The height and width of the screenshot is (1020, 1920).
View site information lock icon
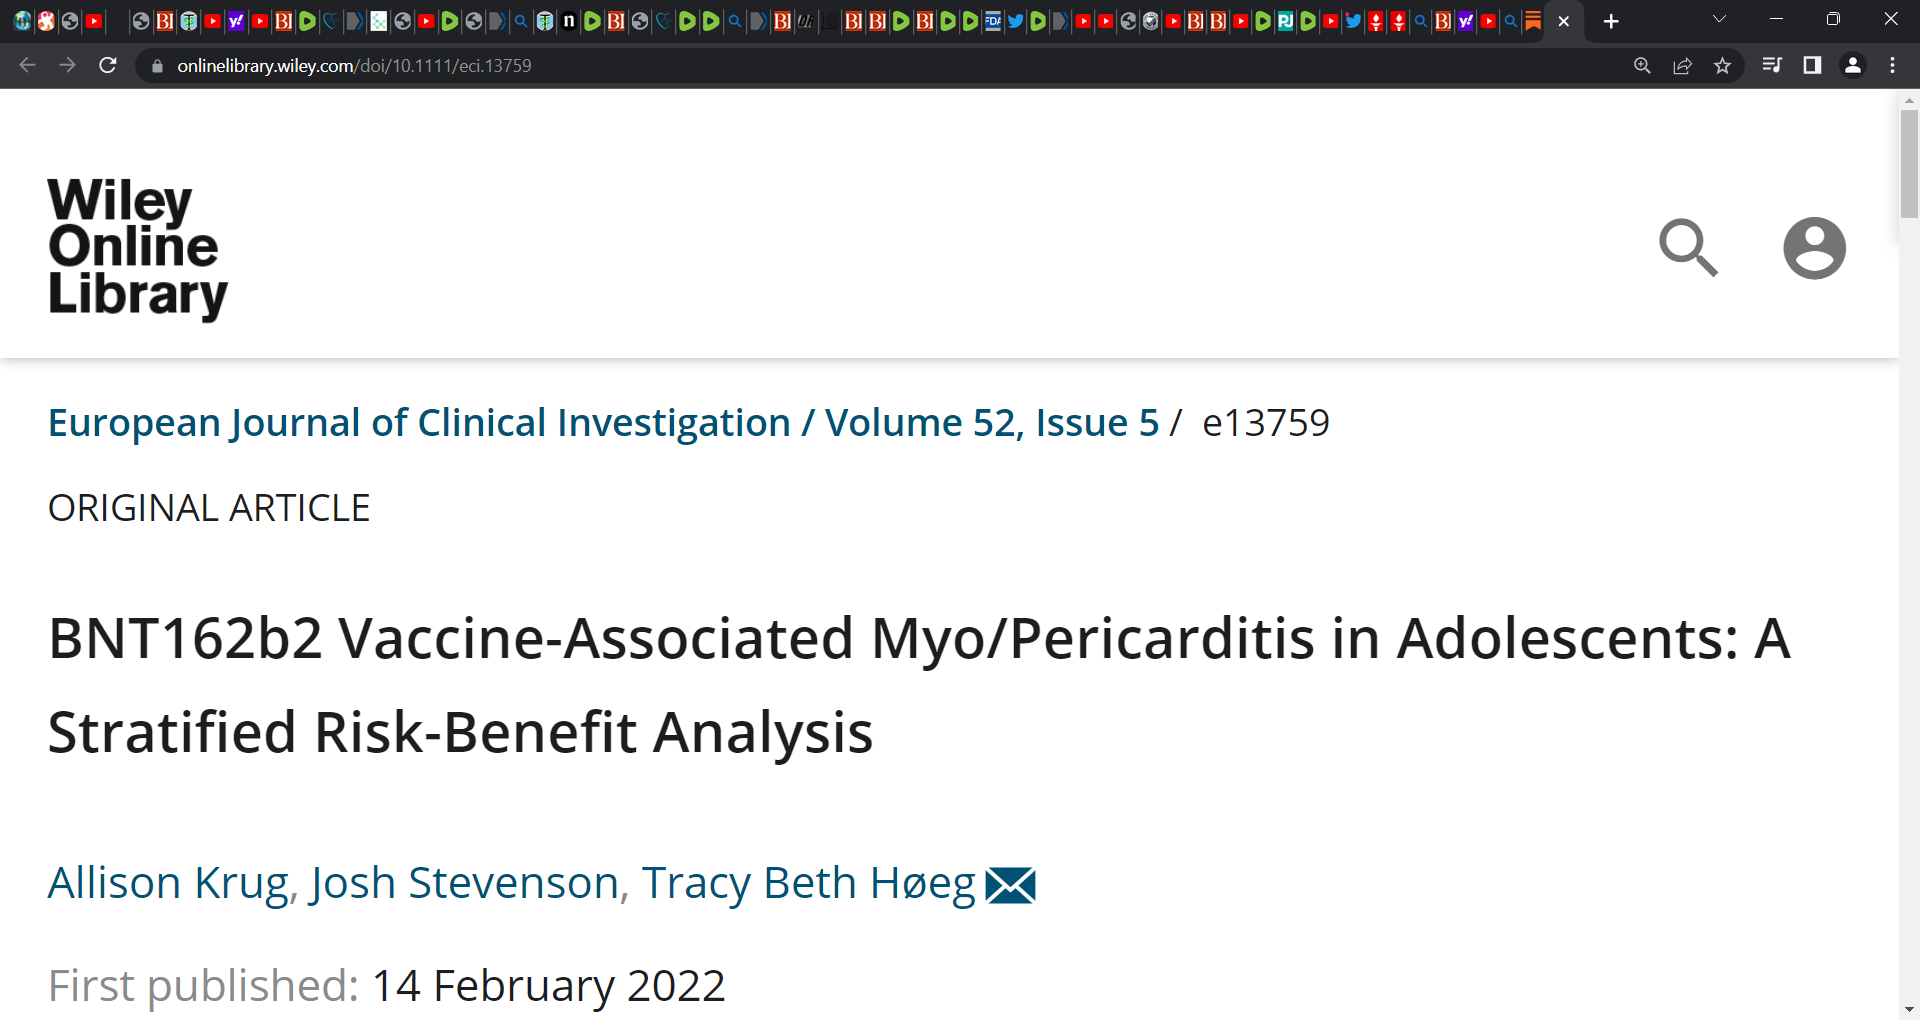(157, 66)
